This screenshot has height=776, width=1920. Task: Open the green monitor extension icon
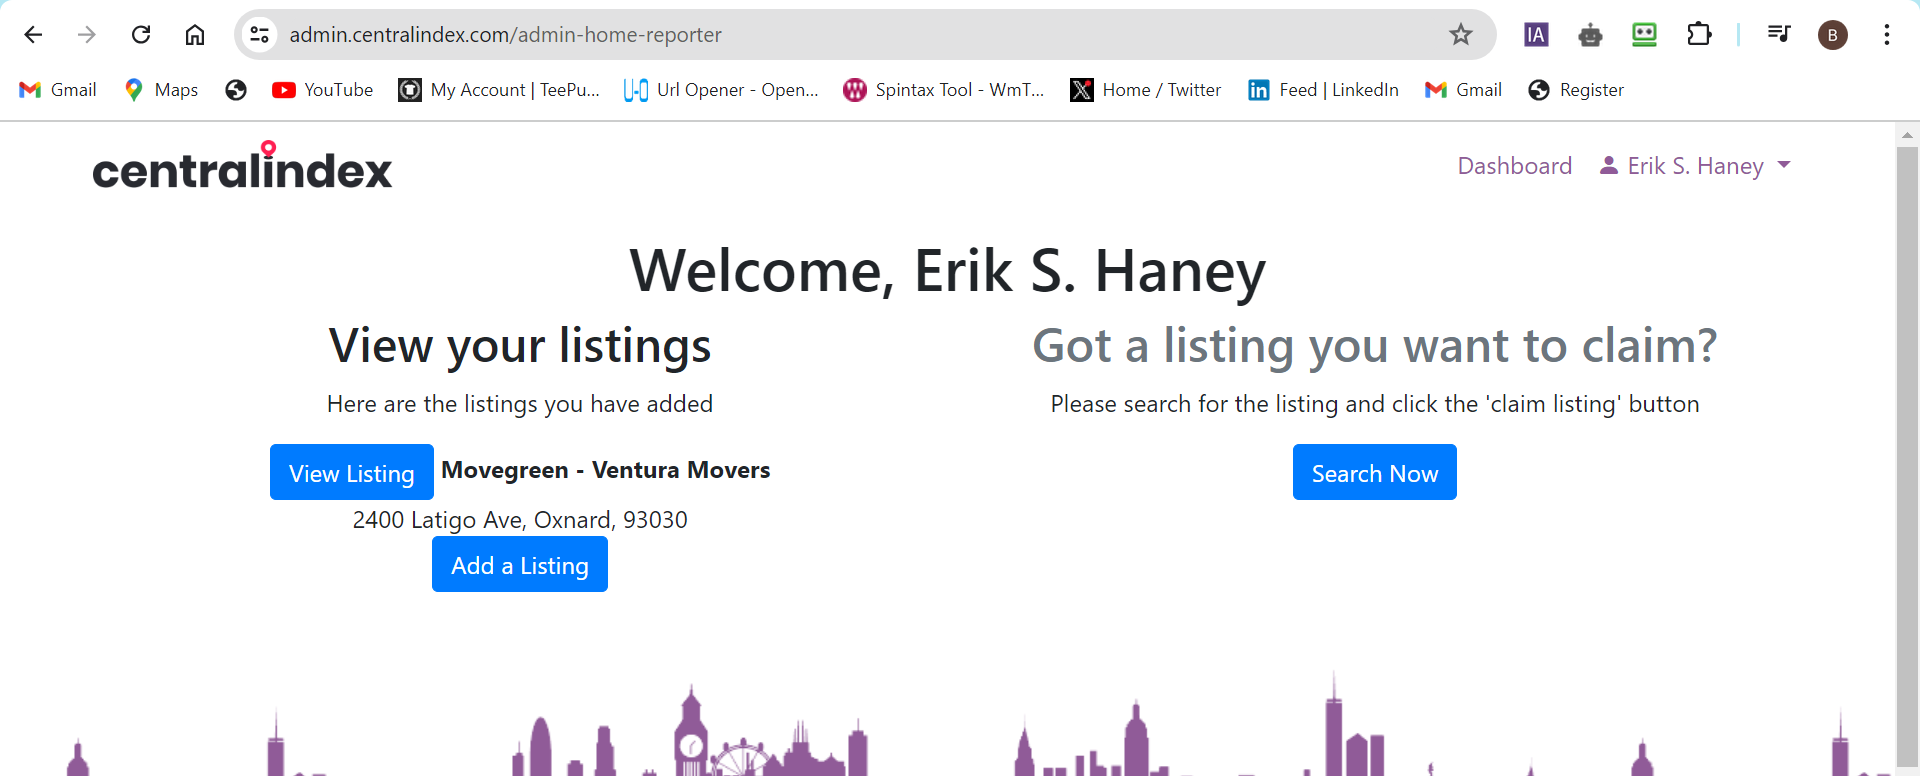click(1644, 35)
